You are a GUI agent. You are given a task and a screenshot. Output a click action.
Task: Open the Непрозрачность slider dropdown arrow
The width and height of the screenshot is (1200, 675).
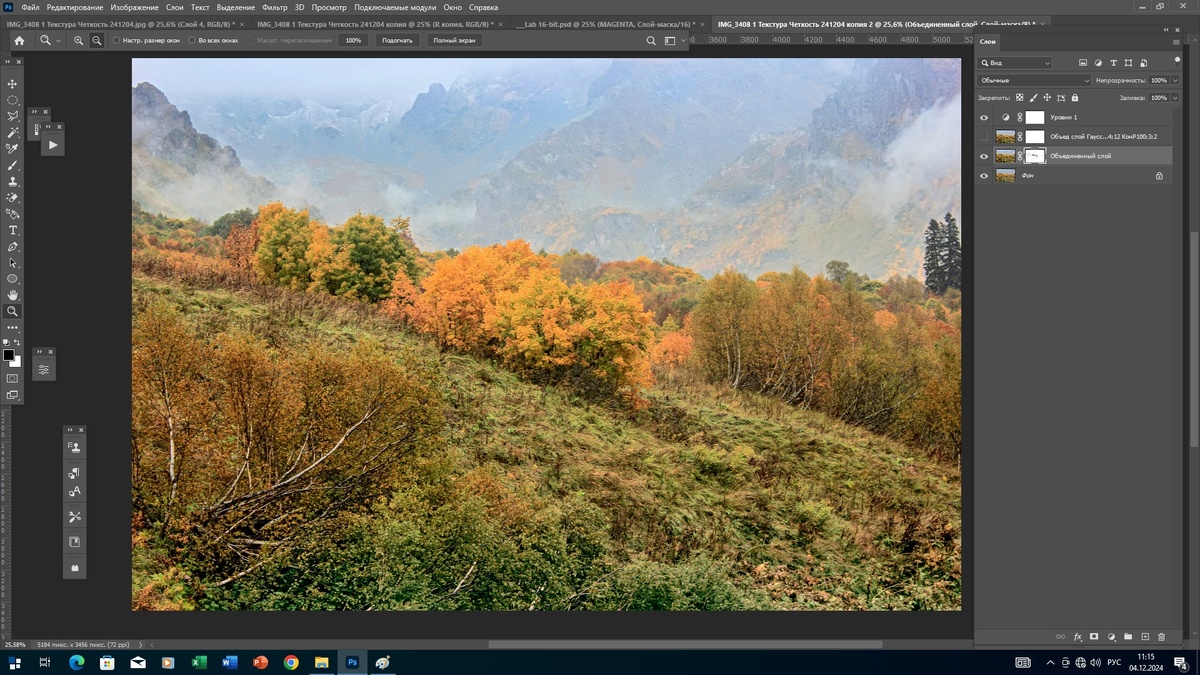pyautogui.click(x=1175, y=80)
